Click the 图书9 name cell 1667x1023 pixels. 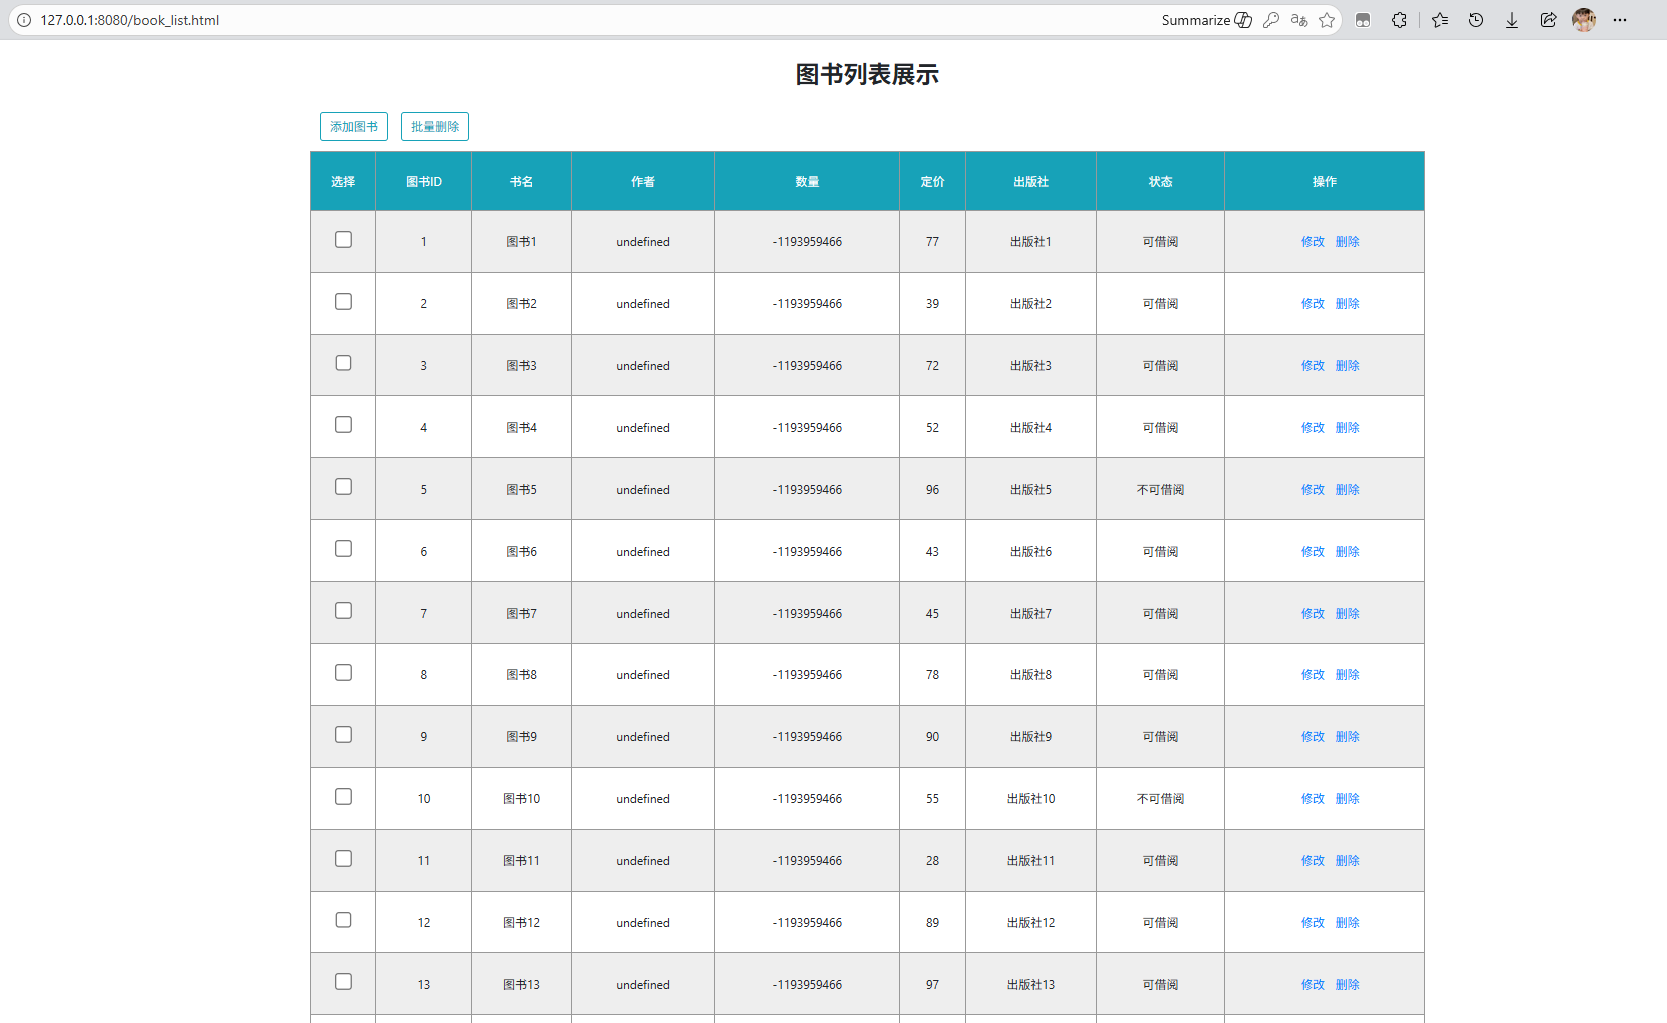pos(521,737)
